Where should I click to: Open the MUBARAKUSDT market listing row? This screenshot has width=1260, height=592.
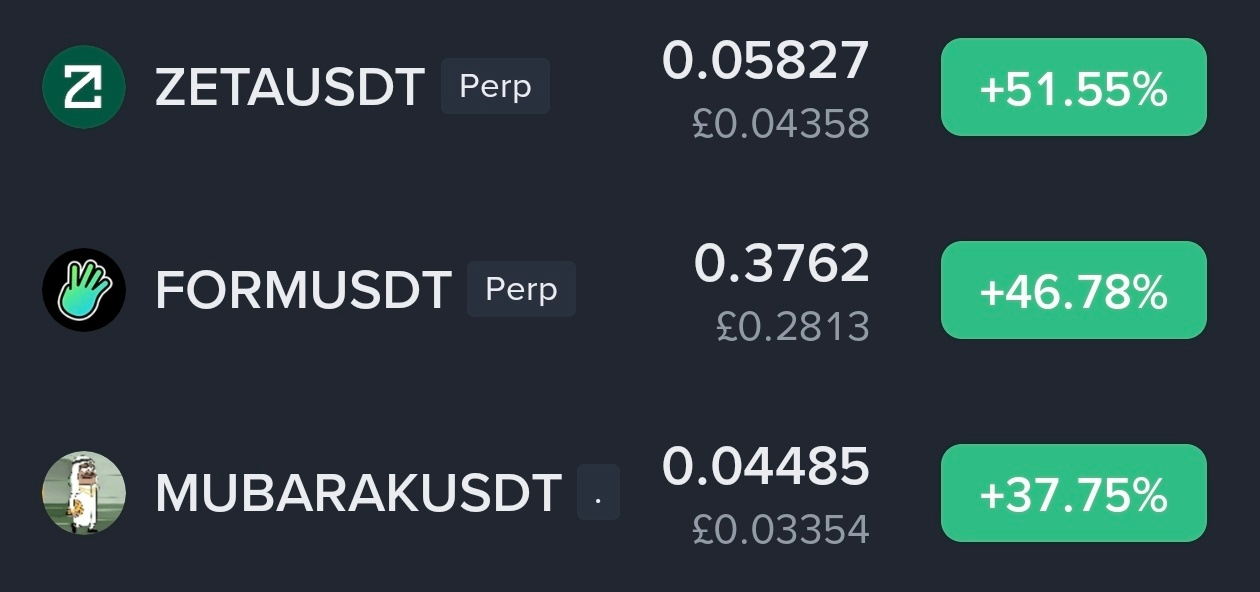coord(630,493)
